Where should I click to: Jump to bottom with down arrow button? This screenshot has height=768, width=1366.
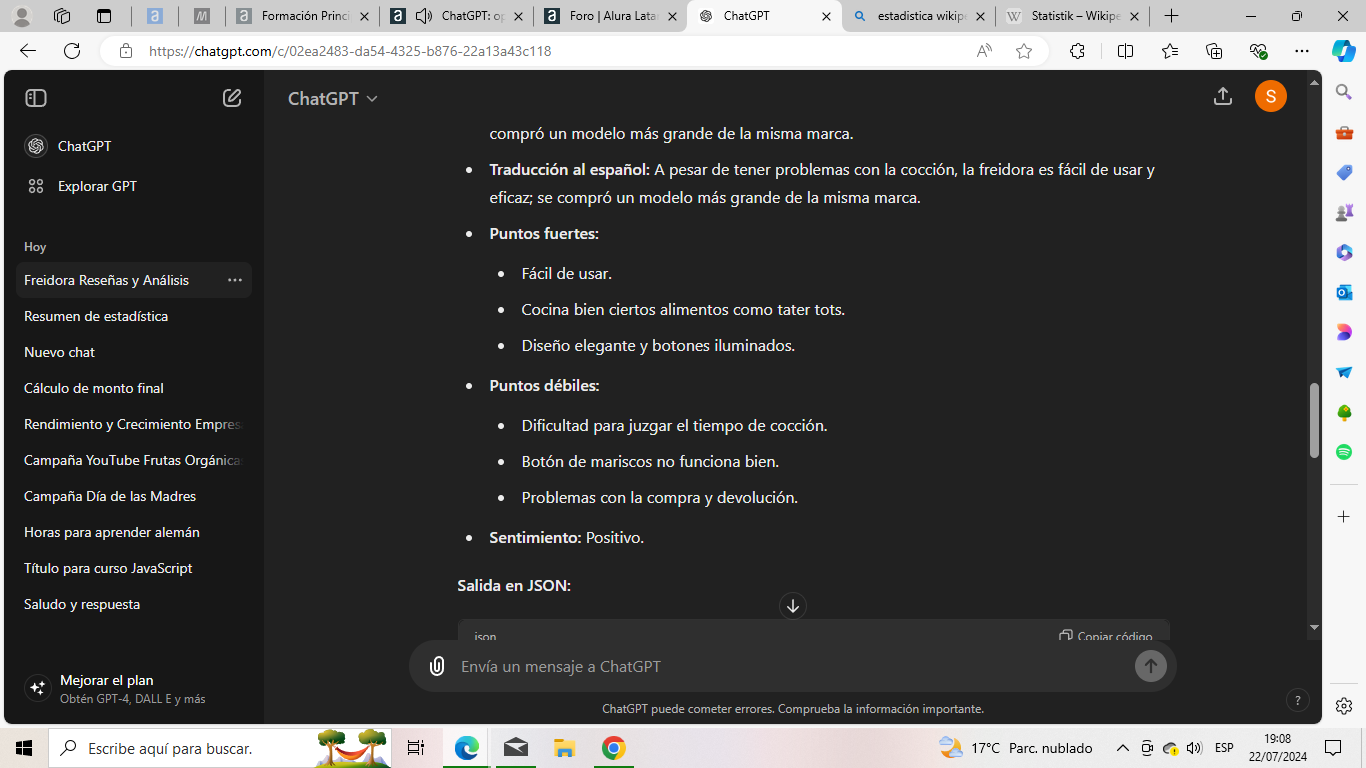(793, 606)
